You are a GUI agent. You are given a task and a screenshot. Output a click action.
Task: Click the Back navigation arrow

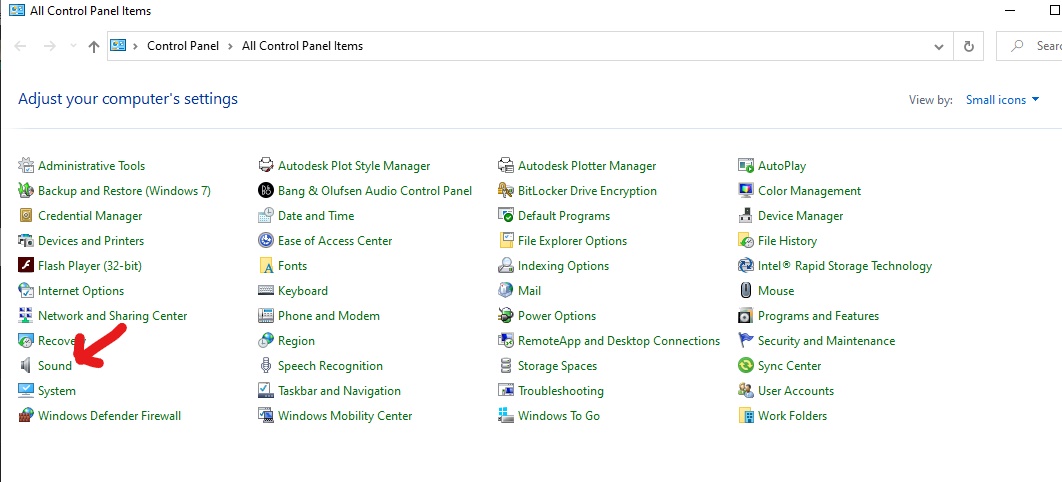(x=20, y=46)
